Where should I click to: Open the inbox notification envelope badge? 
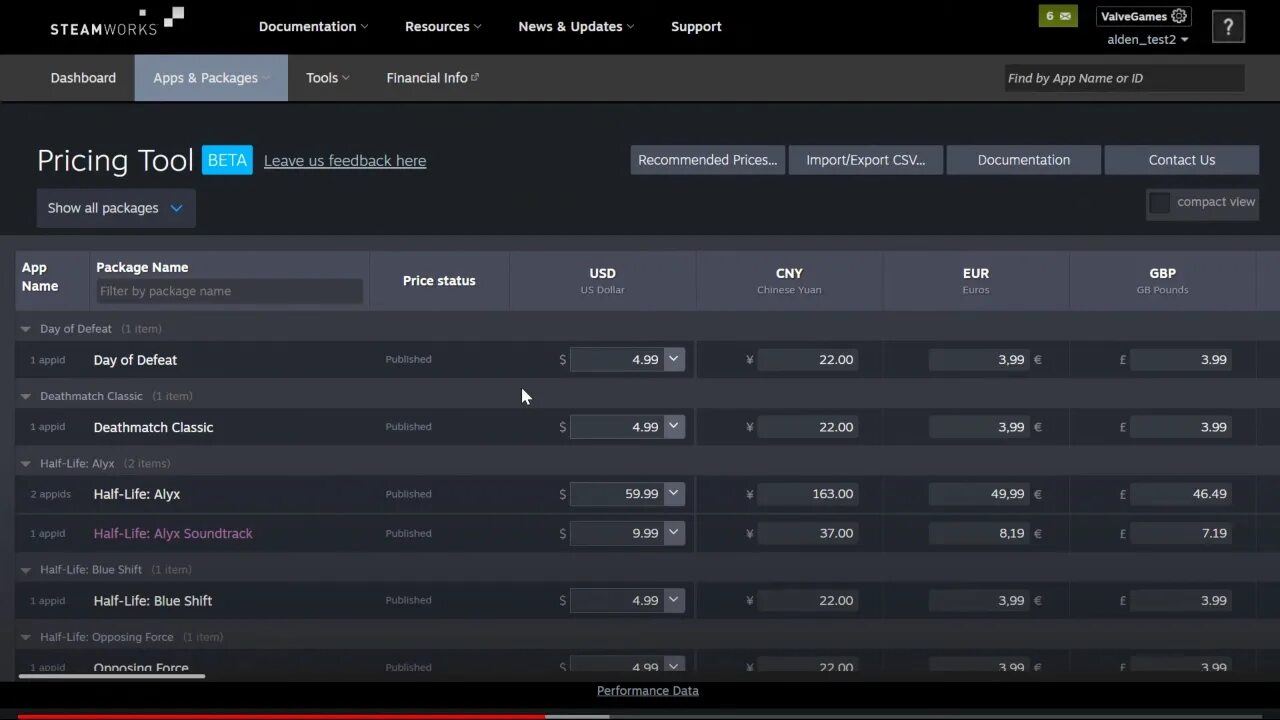tap(1058, 16)
